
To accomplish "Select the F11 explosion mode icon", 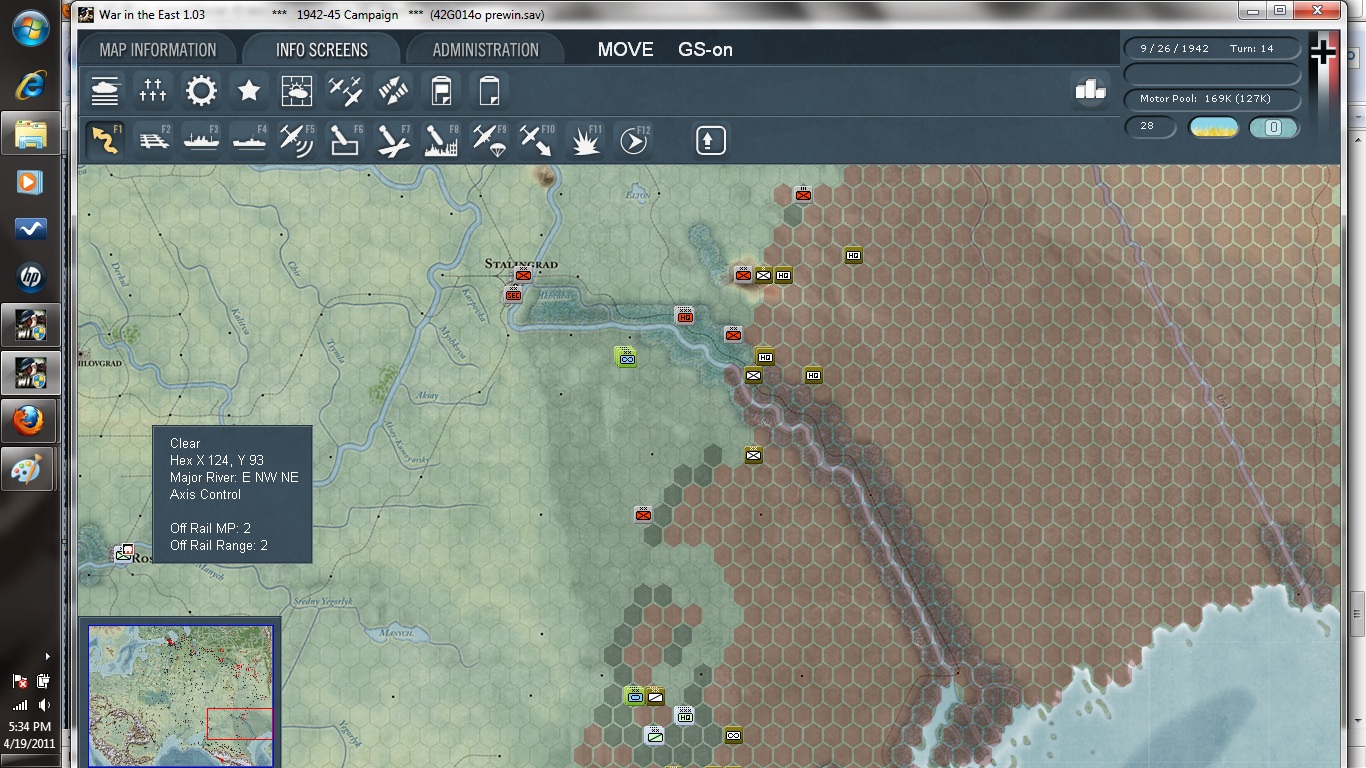I will 585,140.
